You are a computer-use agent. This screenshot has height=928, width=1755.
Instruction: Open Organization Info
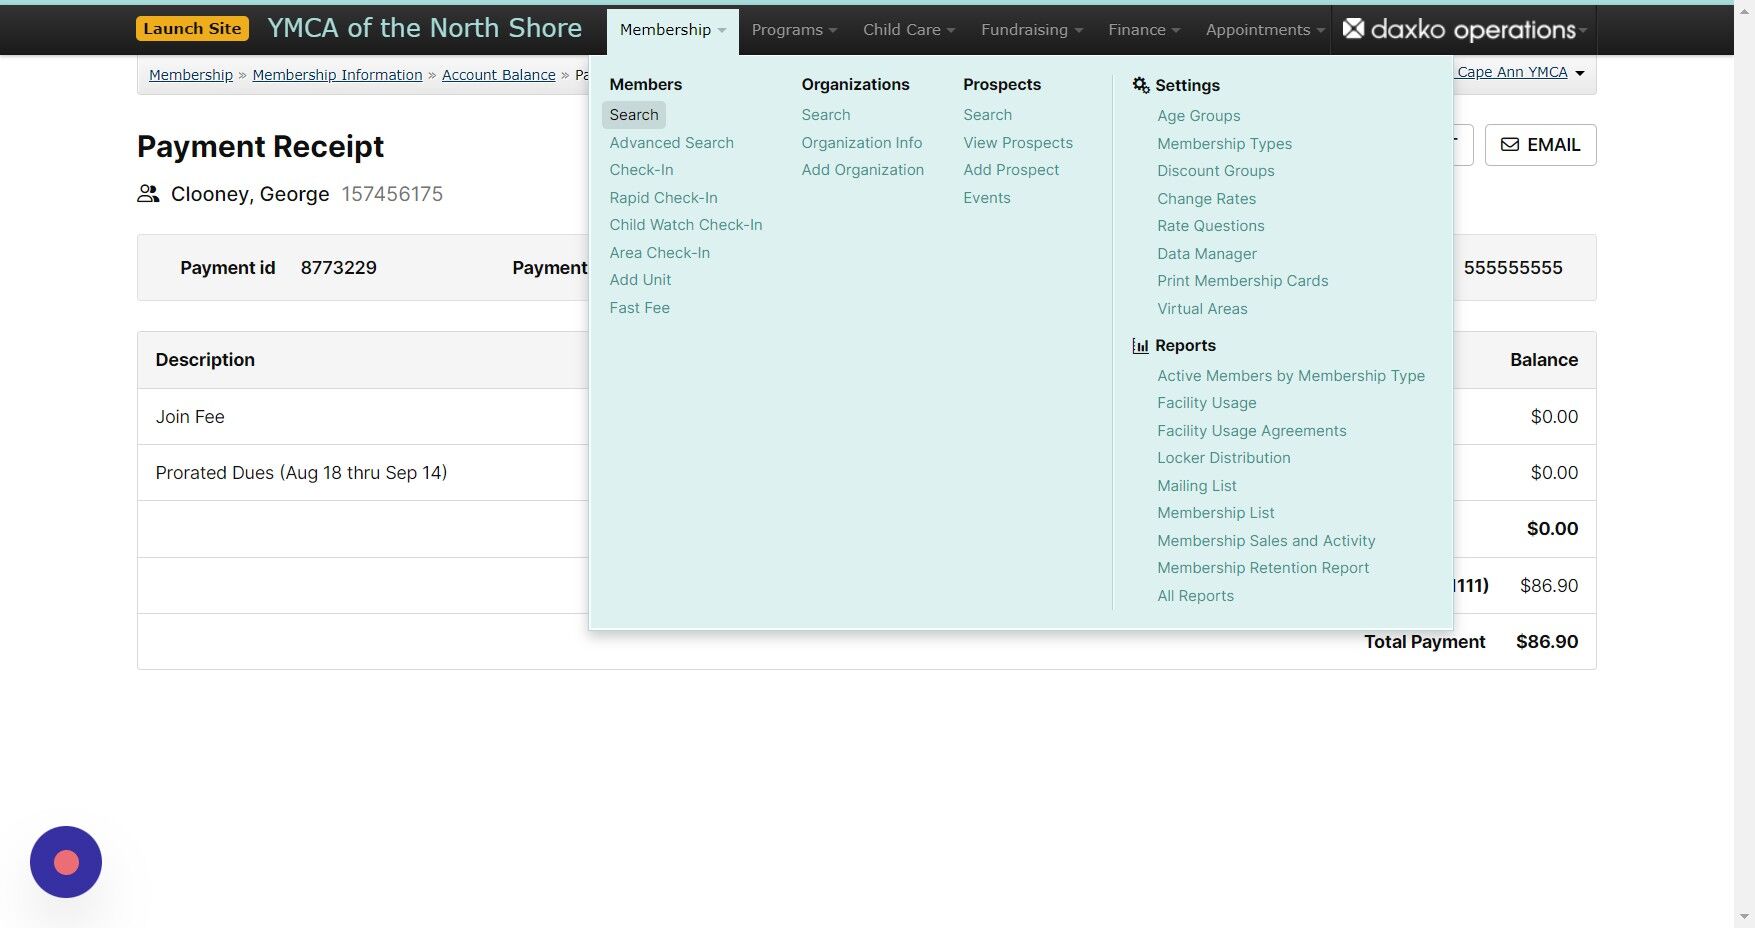click(x=862, y=143)
